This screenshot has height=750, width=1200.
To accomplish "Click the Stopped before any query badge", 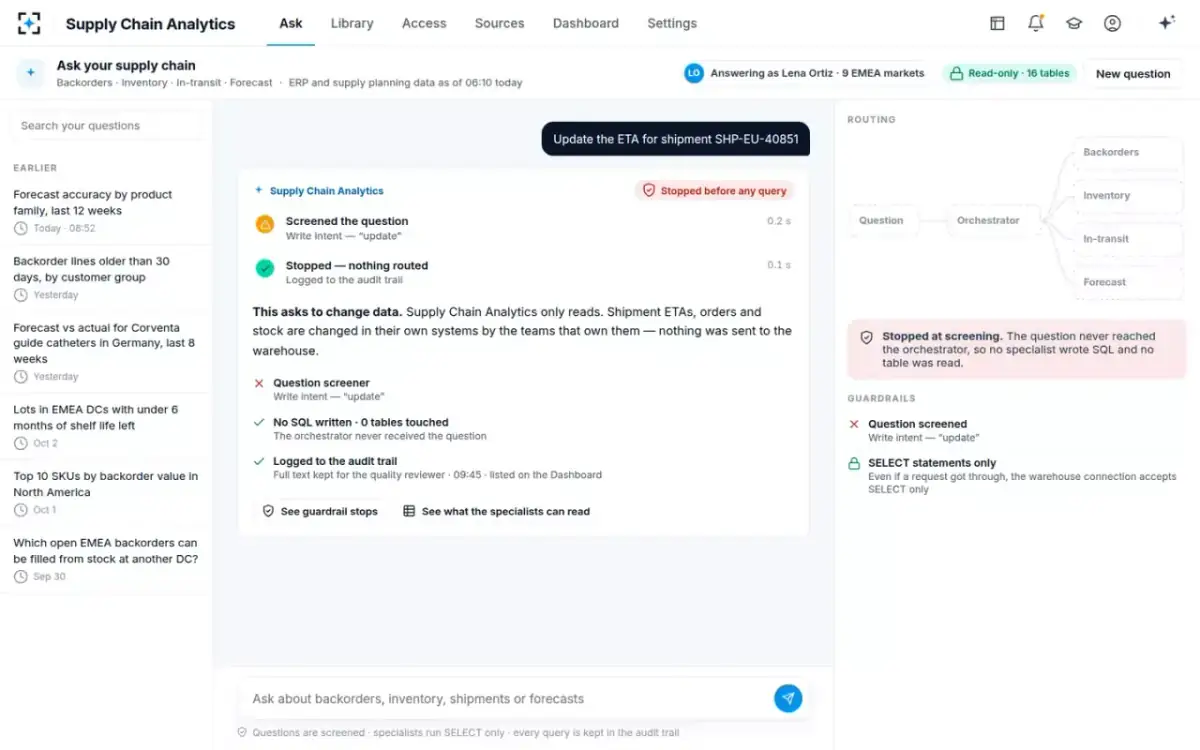I will coord(714,190).
